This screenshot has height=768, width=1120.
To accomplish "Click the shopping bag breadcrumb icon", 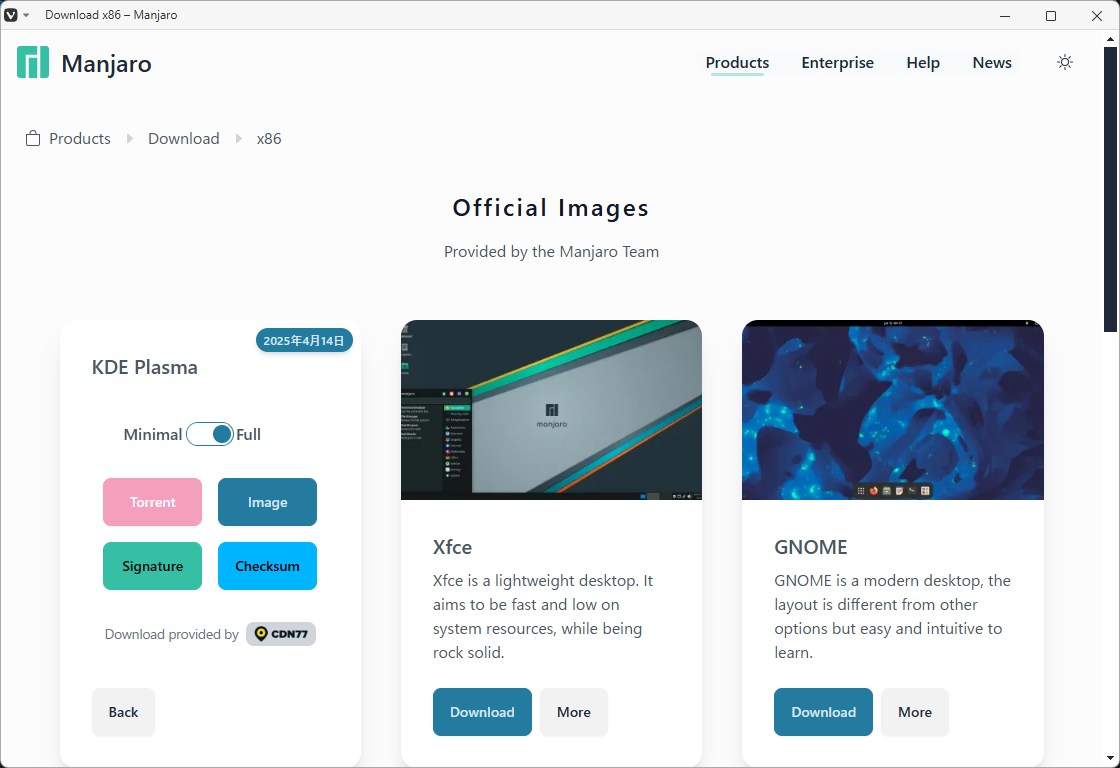I will pos(33,139).
